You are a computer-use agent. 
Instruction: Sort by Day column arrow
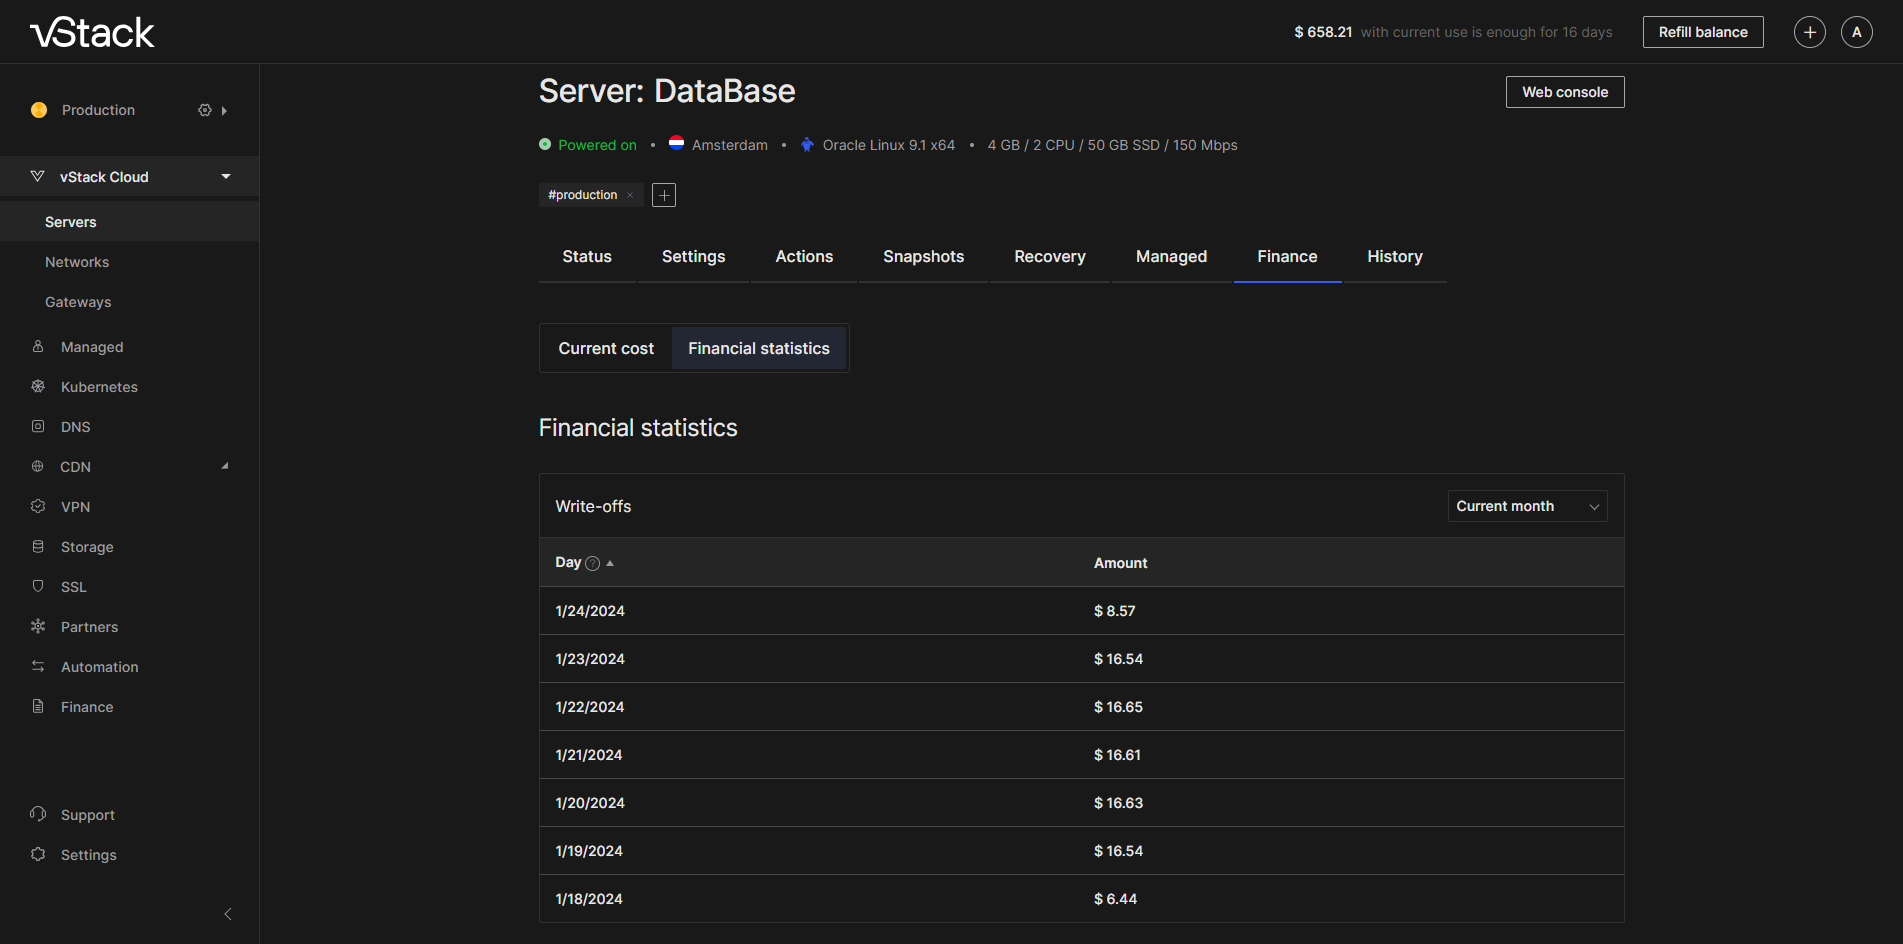point(610,563)
